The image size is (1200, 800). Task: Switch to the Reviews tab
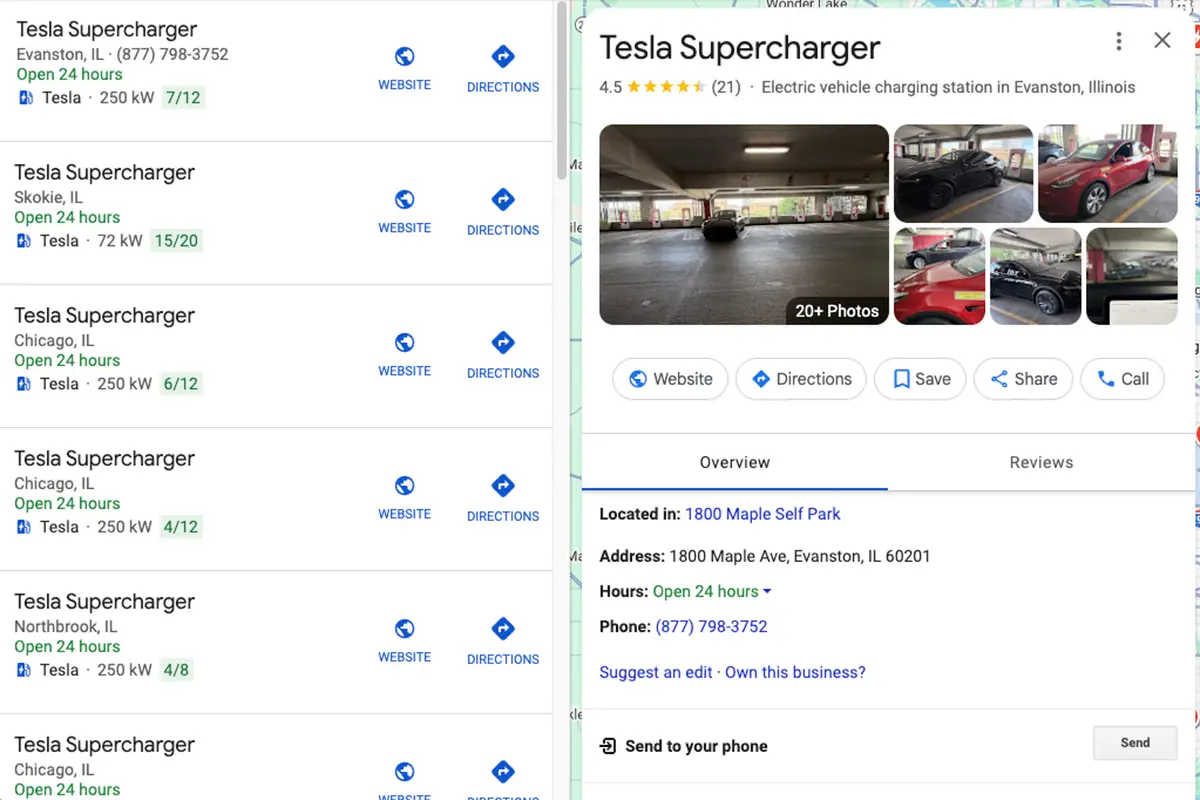coord(1041,462)
